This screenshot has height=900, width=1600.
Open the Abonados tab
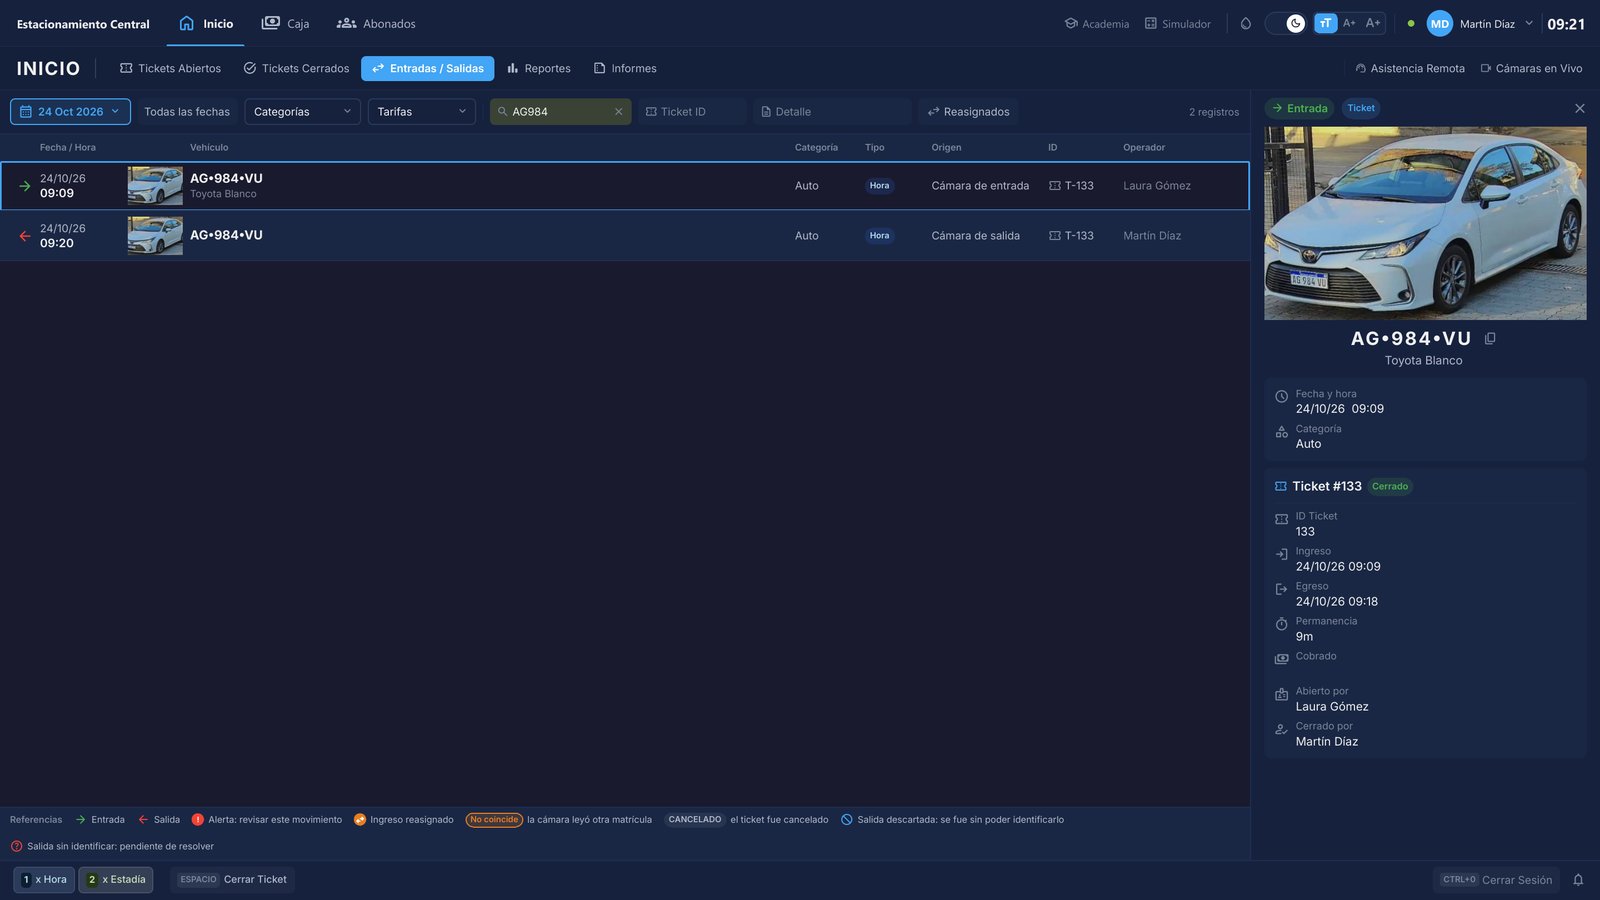[376, 24]
